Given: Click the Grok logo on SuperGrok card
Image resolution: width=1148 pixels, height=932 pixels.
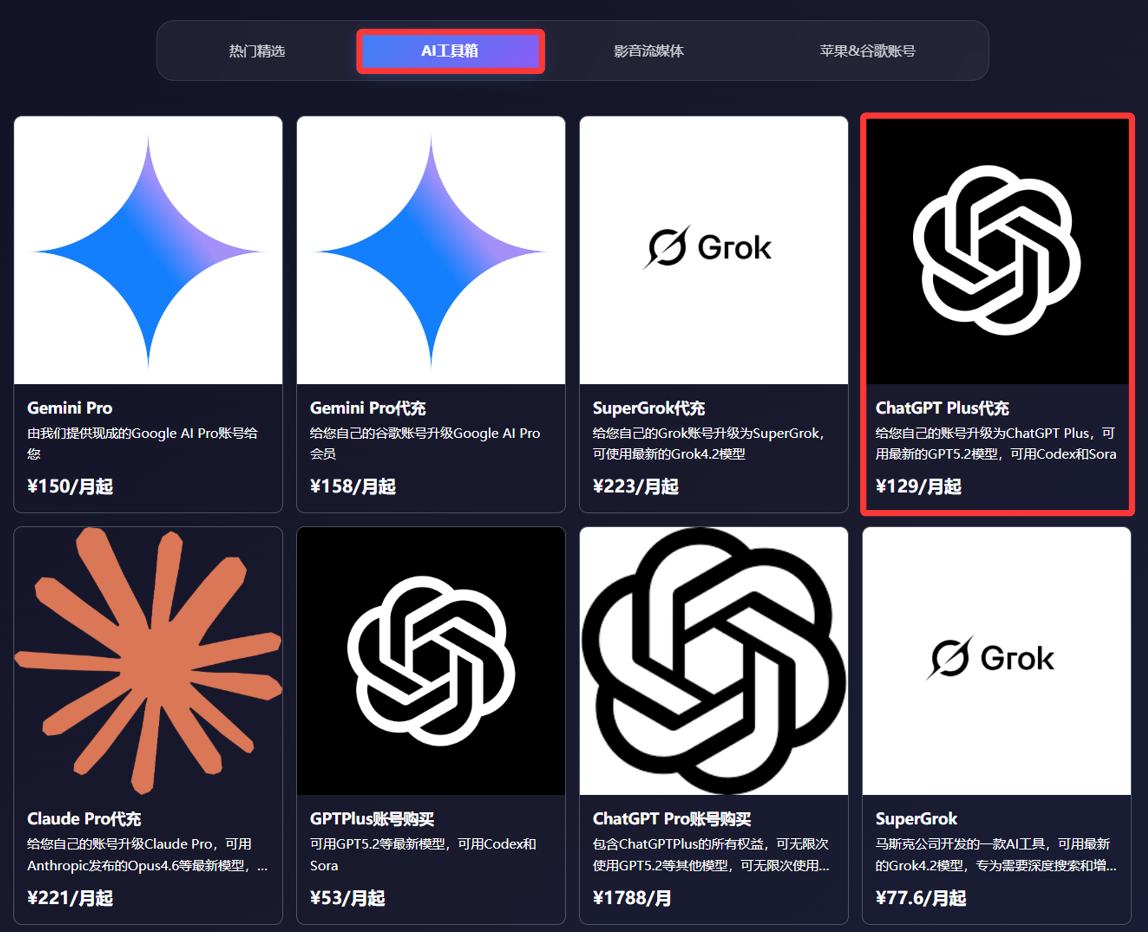Looking at the screenshot, I should 991,657.
